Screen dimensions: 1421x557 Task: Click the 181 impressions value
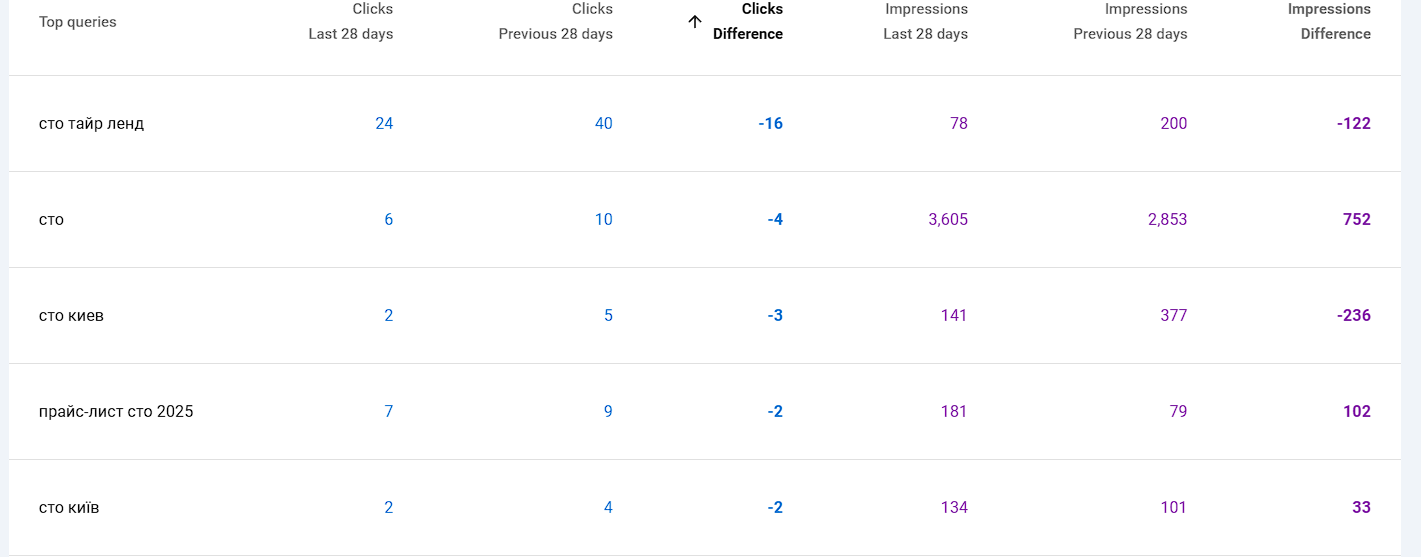tap(953, 412)
